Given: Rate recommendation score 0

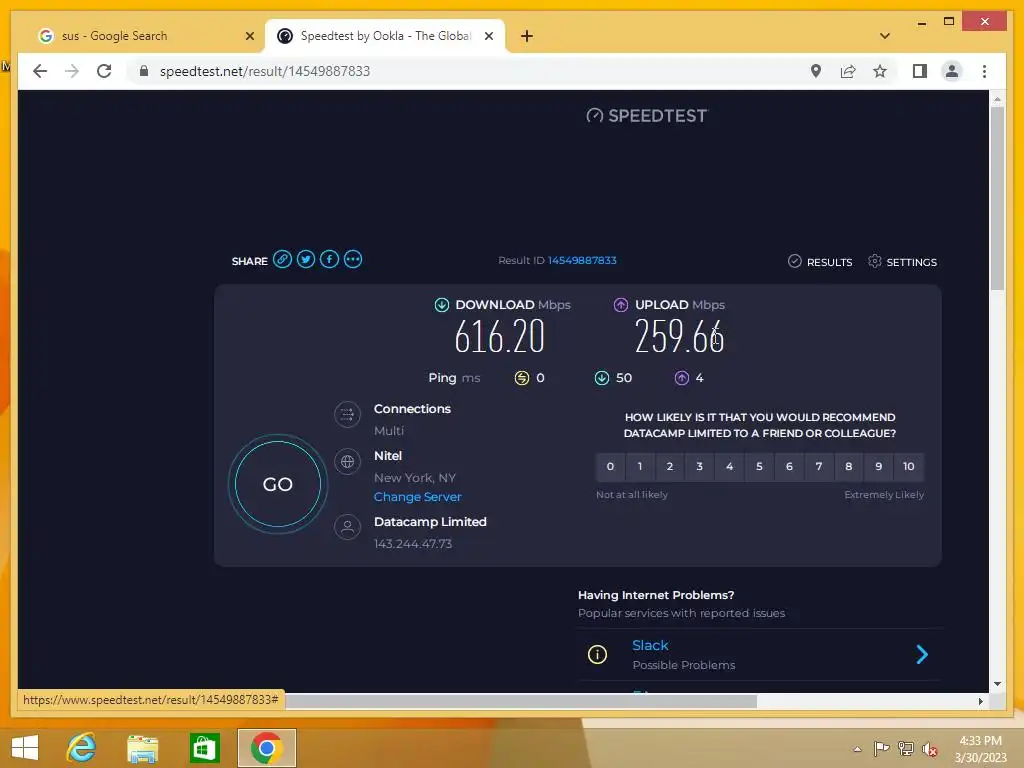Looking at the screenshot, I should click(x=610, y=466).
